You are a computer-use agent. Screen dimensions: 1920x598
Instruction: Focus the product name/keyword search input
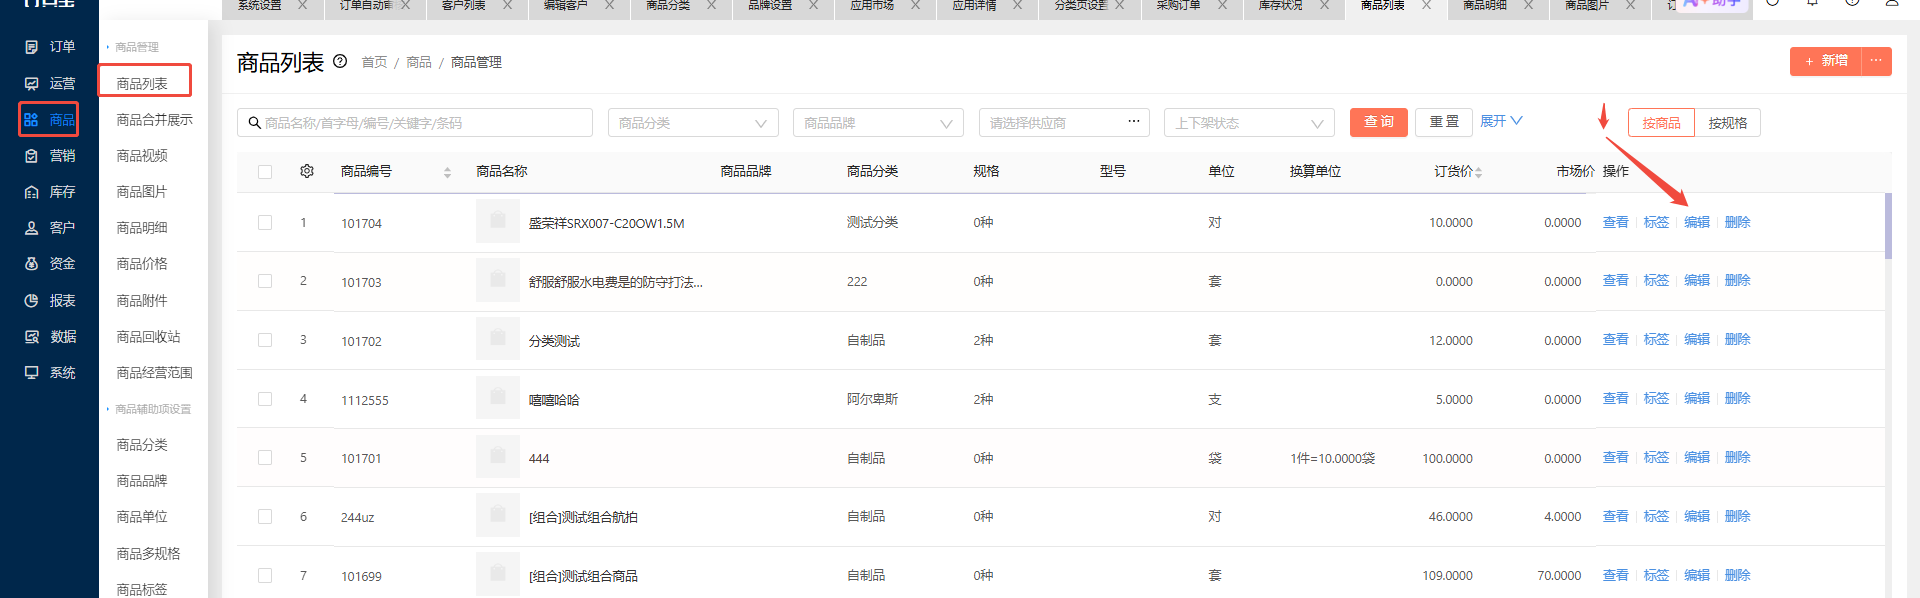coord(415,123)
